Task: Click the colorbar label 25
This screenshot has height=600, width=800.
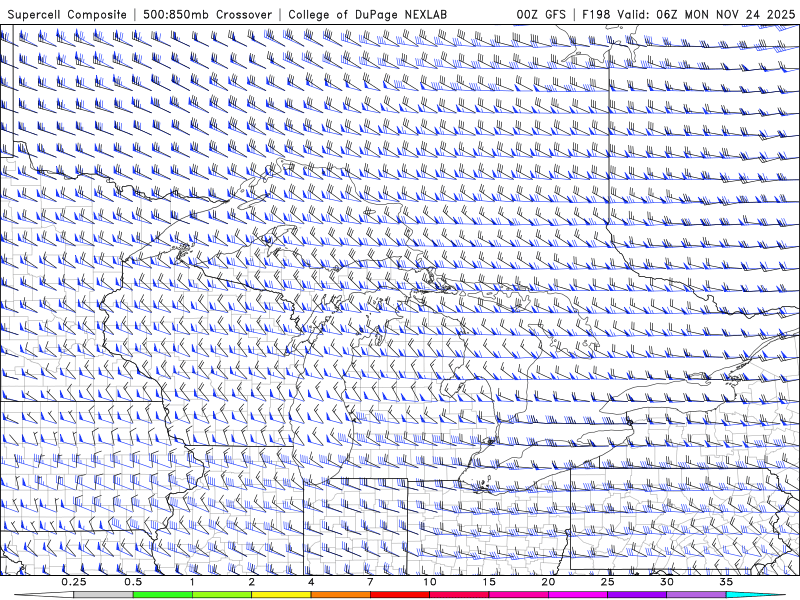Action: click(x=607, y=582)
